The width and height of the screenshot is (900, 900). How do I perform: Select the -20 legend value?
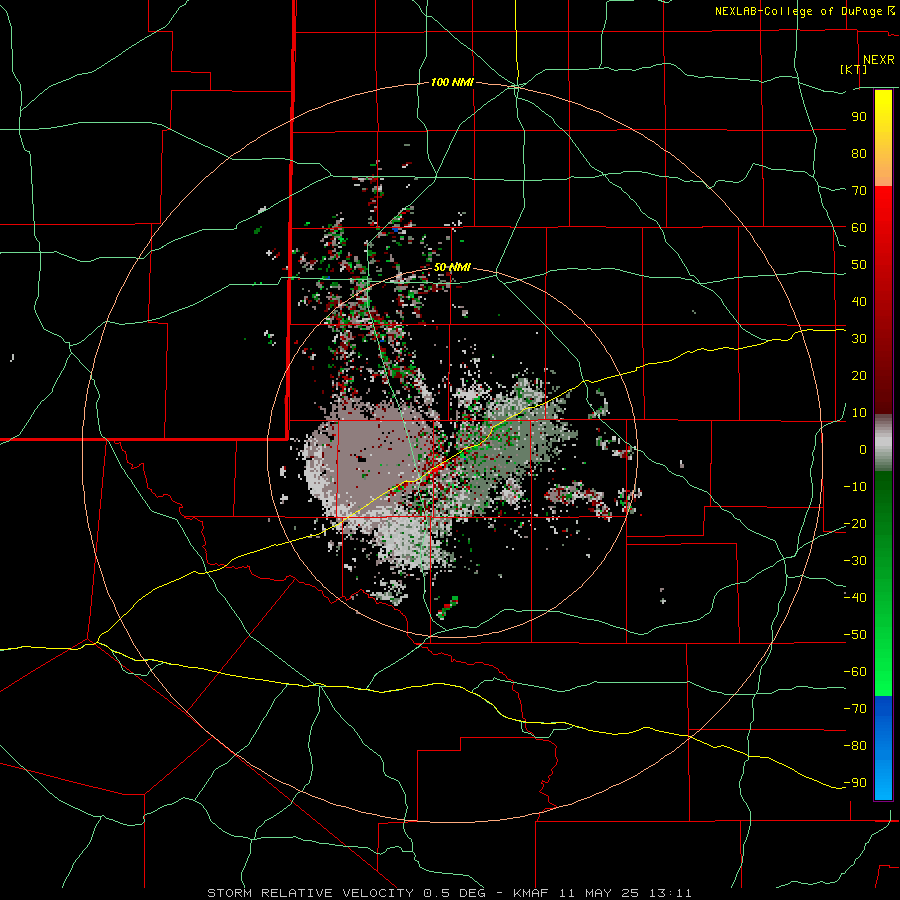click(x=855, y=523)
